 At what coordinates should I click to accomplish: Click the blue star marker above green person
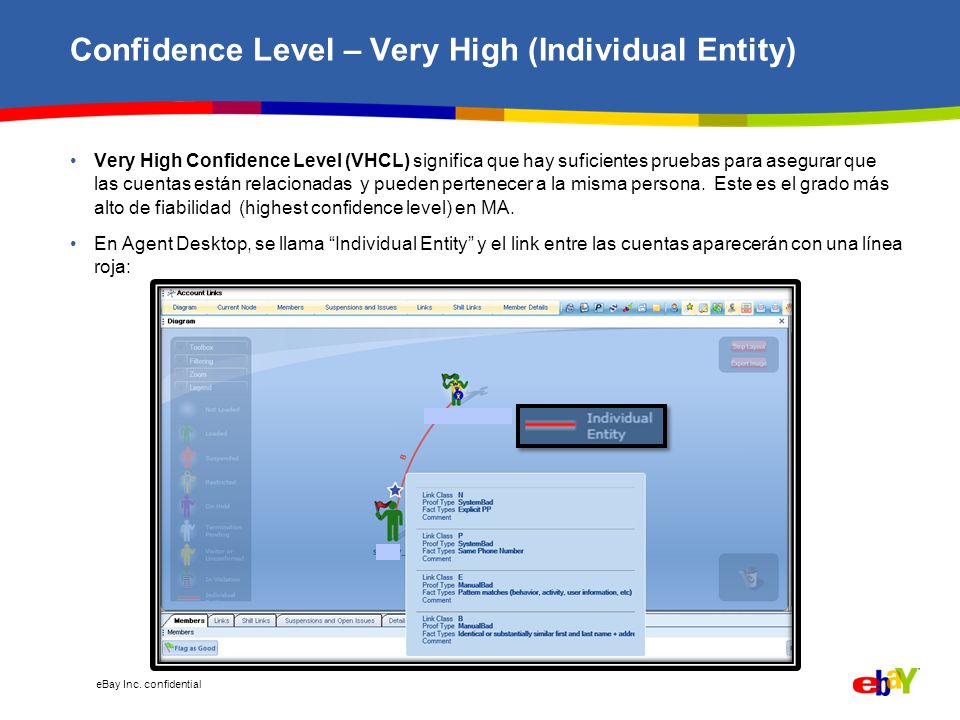coord(395,490)
